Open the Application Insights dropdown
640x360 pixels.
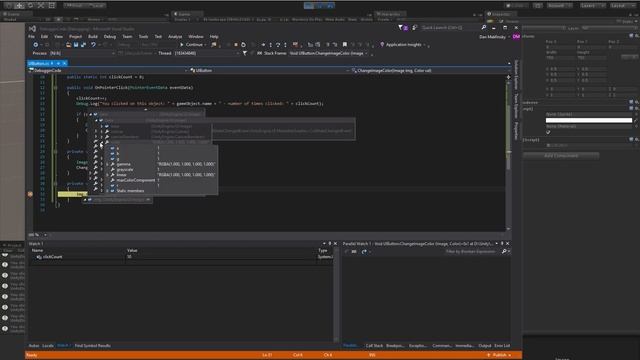pyautogui.click(x=403, y=44)
